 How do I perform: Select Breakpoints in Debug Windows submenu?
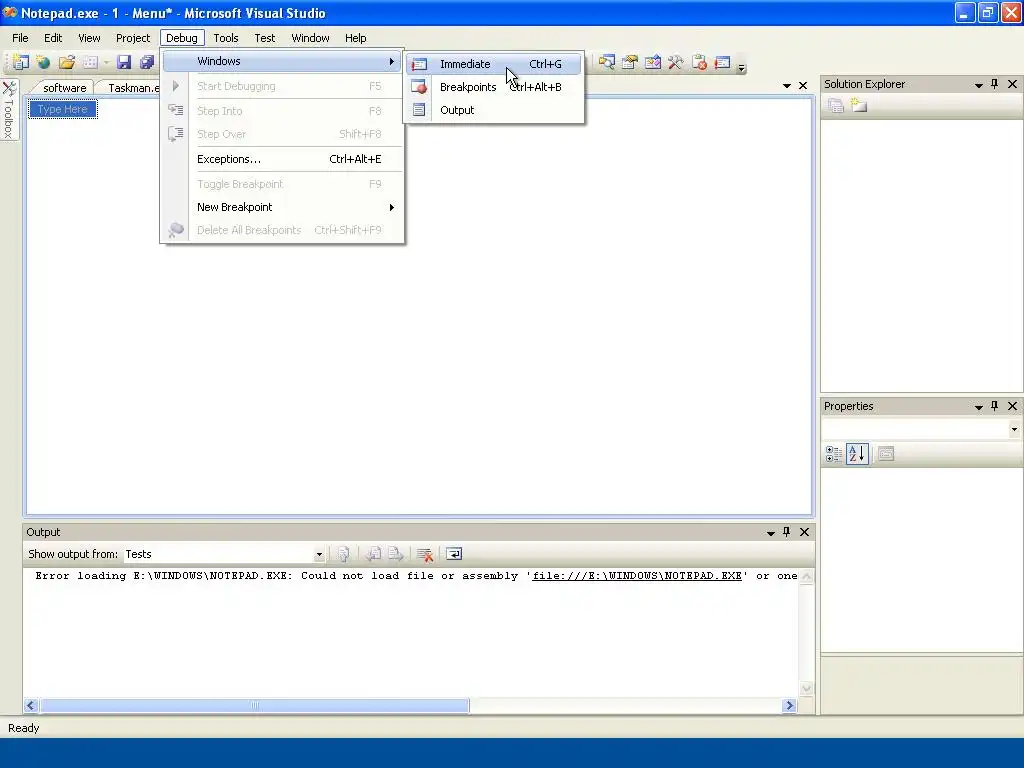tap(494, 87)
